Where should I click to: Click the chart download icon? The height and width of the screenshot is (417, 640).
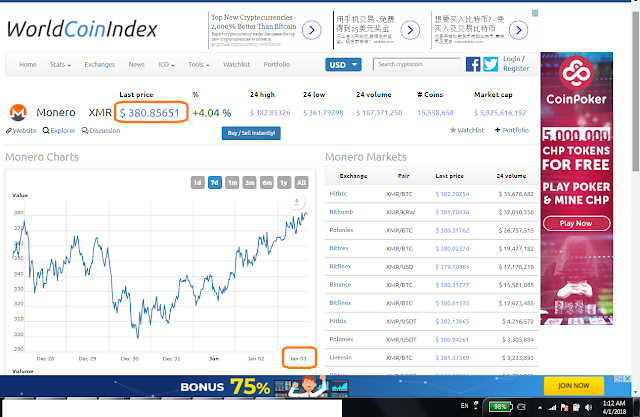[297, 201]
